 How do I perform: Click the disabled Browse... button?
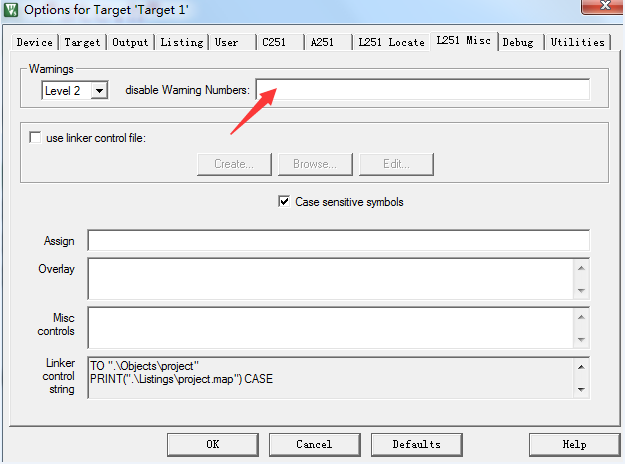(315, 164)
